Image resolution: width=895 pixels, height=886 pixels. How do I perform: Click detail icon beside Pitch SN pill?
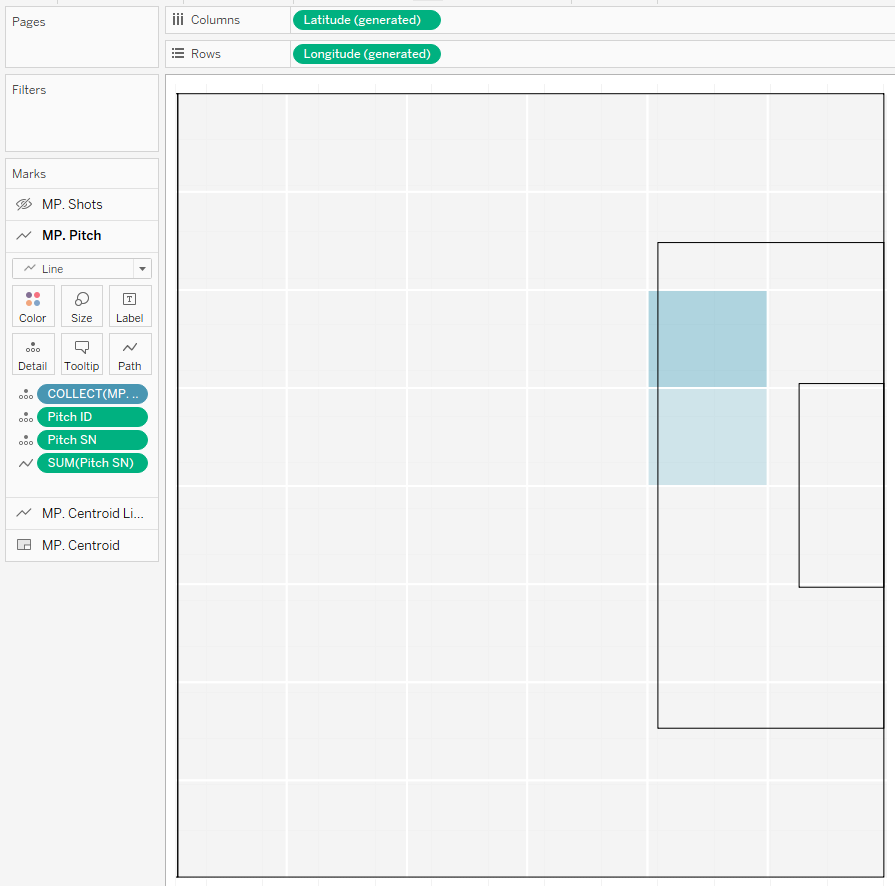pos(25,441)
